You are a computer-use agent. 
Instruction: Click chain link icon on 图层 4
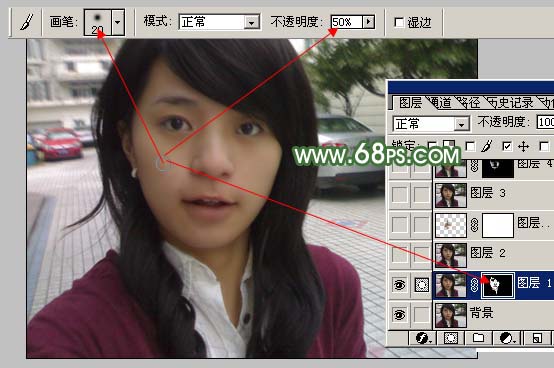[474, 166]
